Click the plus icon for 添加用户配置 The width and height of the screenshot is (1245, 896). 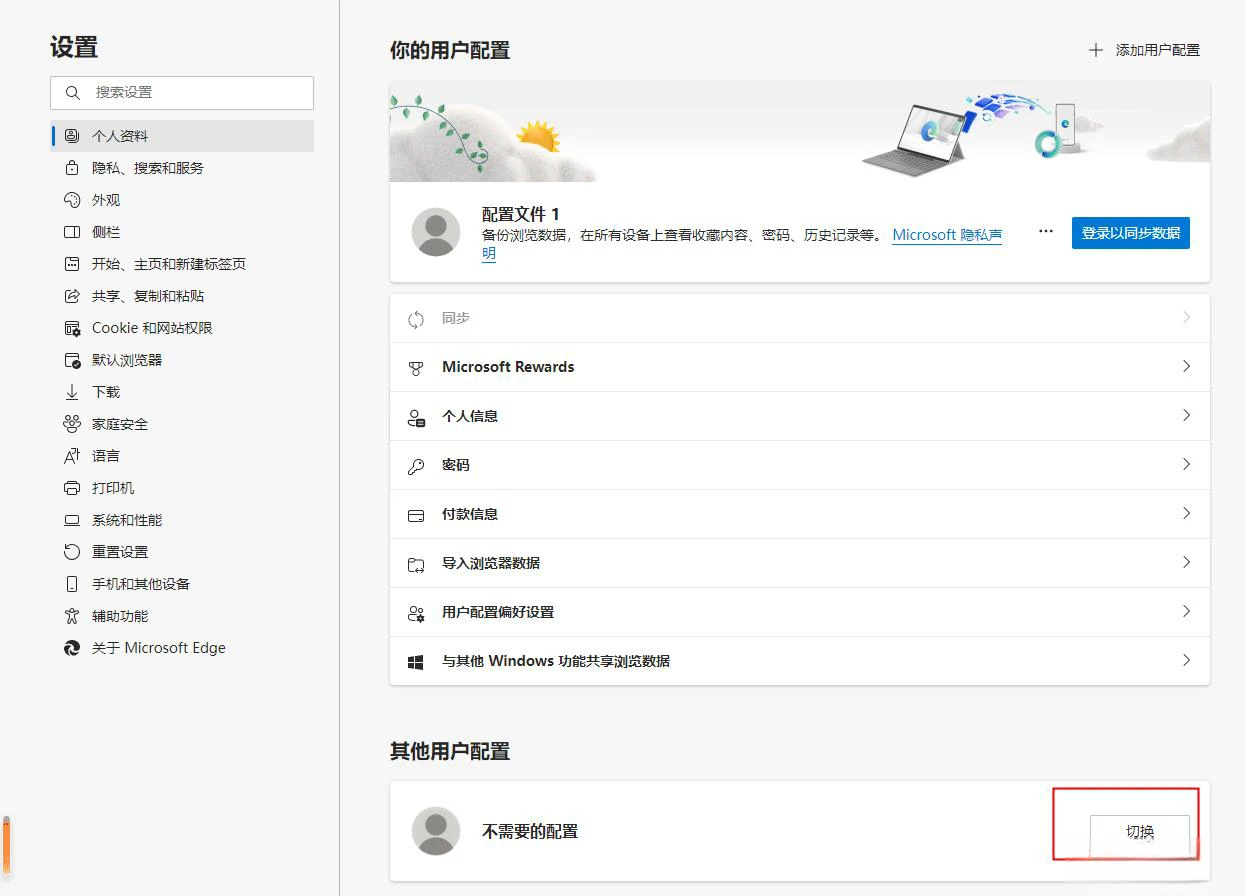pos(1096,50)
